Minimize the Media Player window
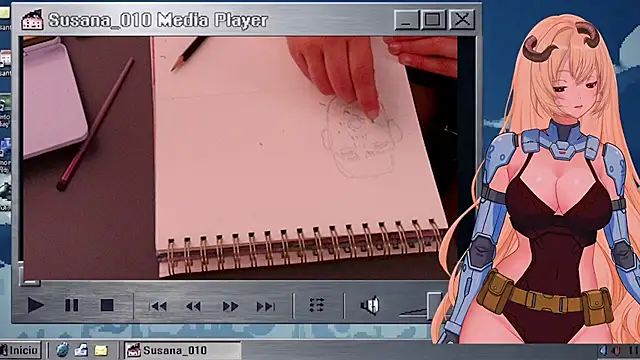This screenshot has height=360, width=640. tap(407, 20)
